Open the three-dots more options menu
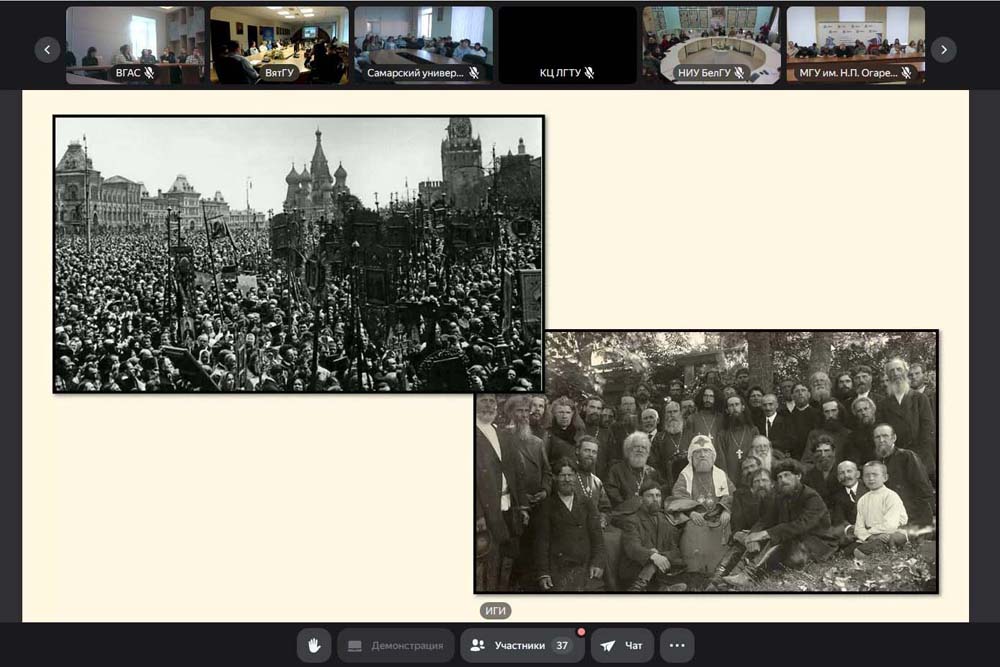The height and width of the screenshot is (667, 1000). (x=676, y=646)
